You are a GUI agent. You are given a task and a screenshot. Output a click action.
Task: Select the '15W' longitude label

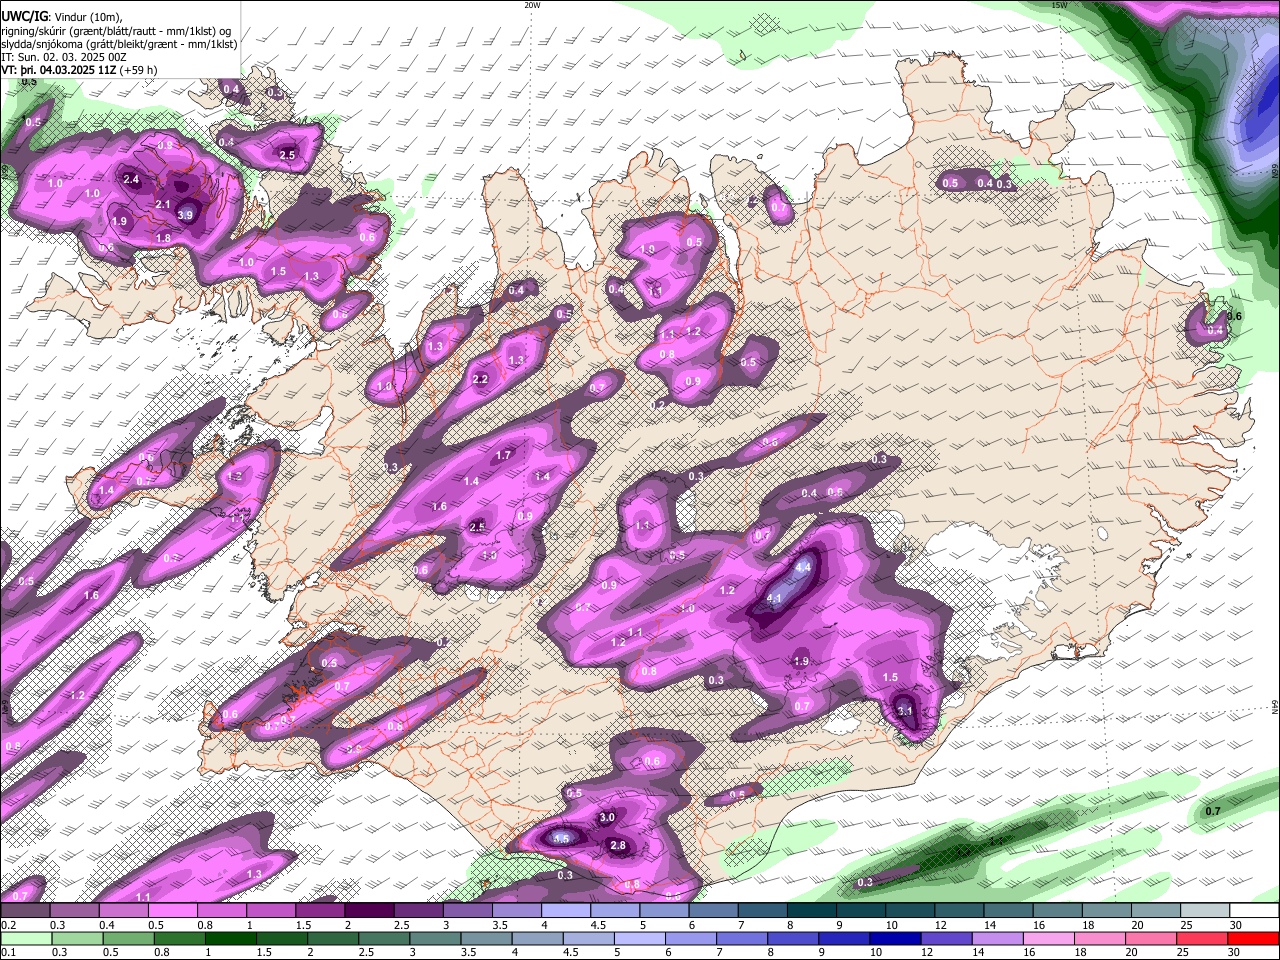tap(1059, 5)
